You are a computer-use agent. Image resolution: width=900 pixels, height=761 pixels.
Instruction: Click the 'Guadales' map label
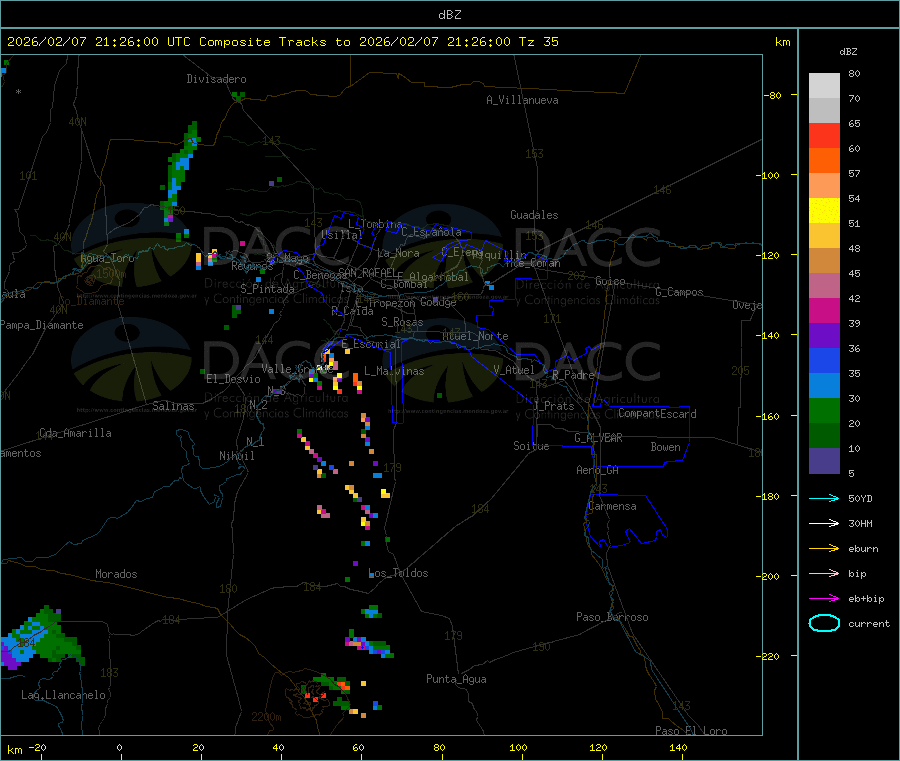click(x=534, y=215)
